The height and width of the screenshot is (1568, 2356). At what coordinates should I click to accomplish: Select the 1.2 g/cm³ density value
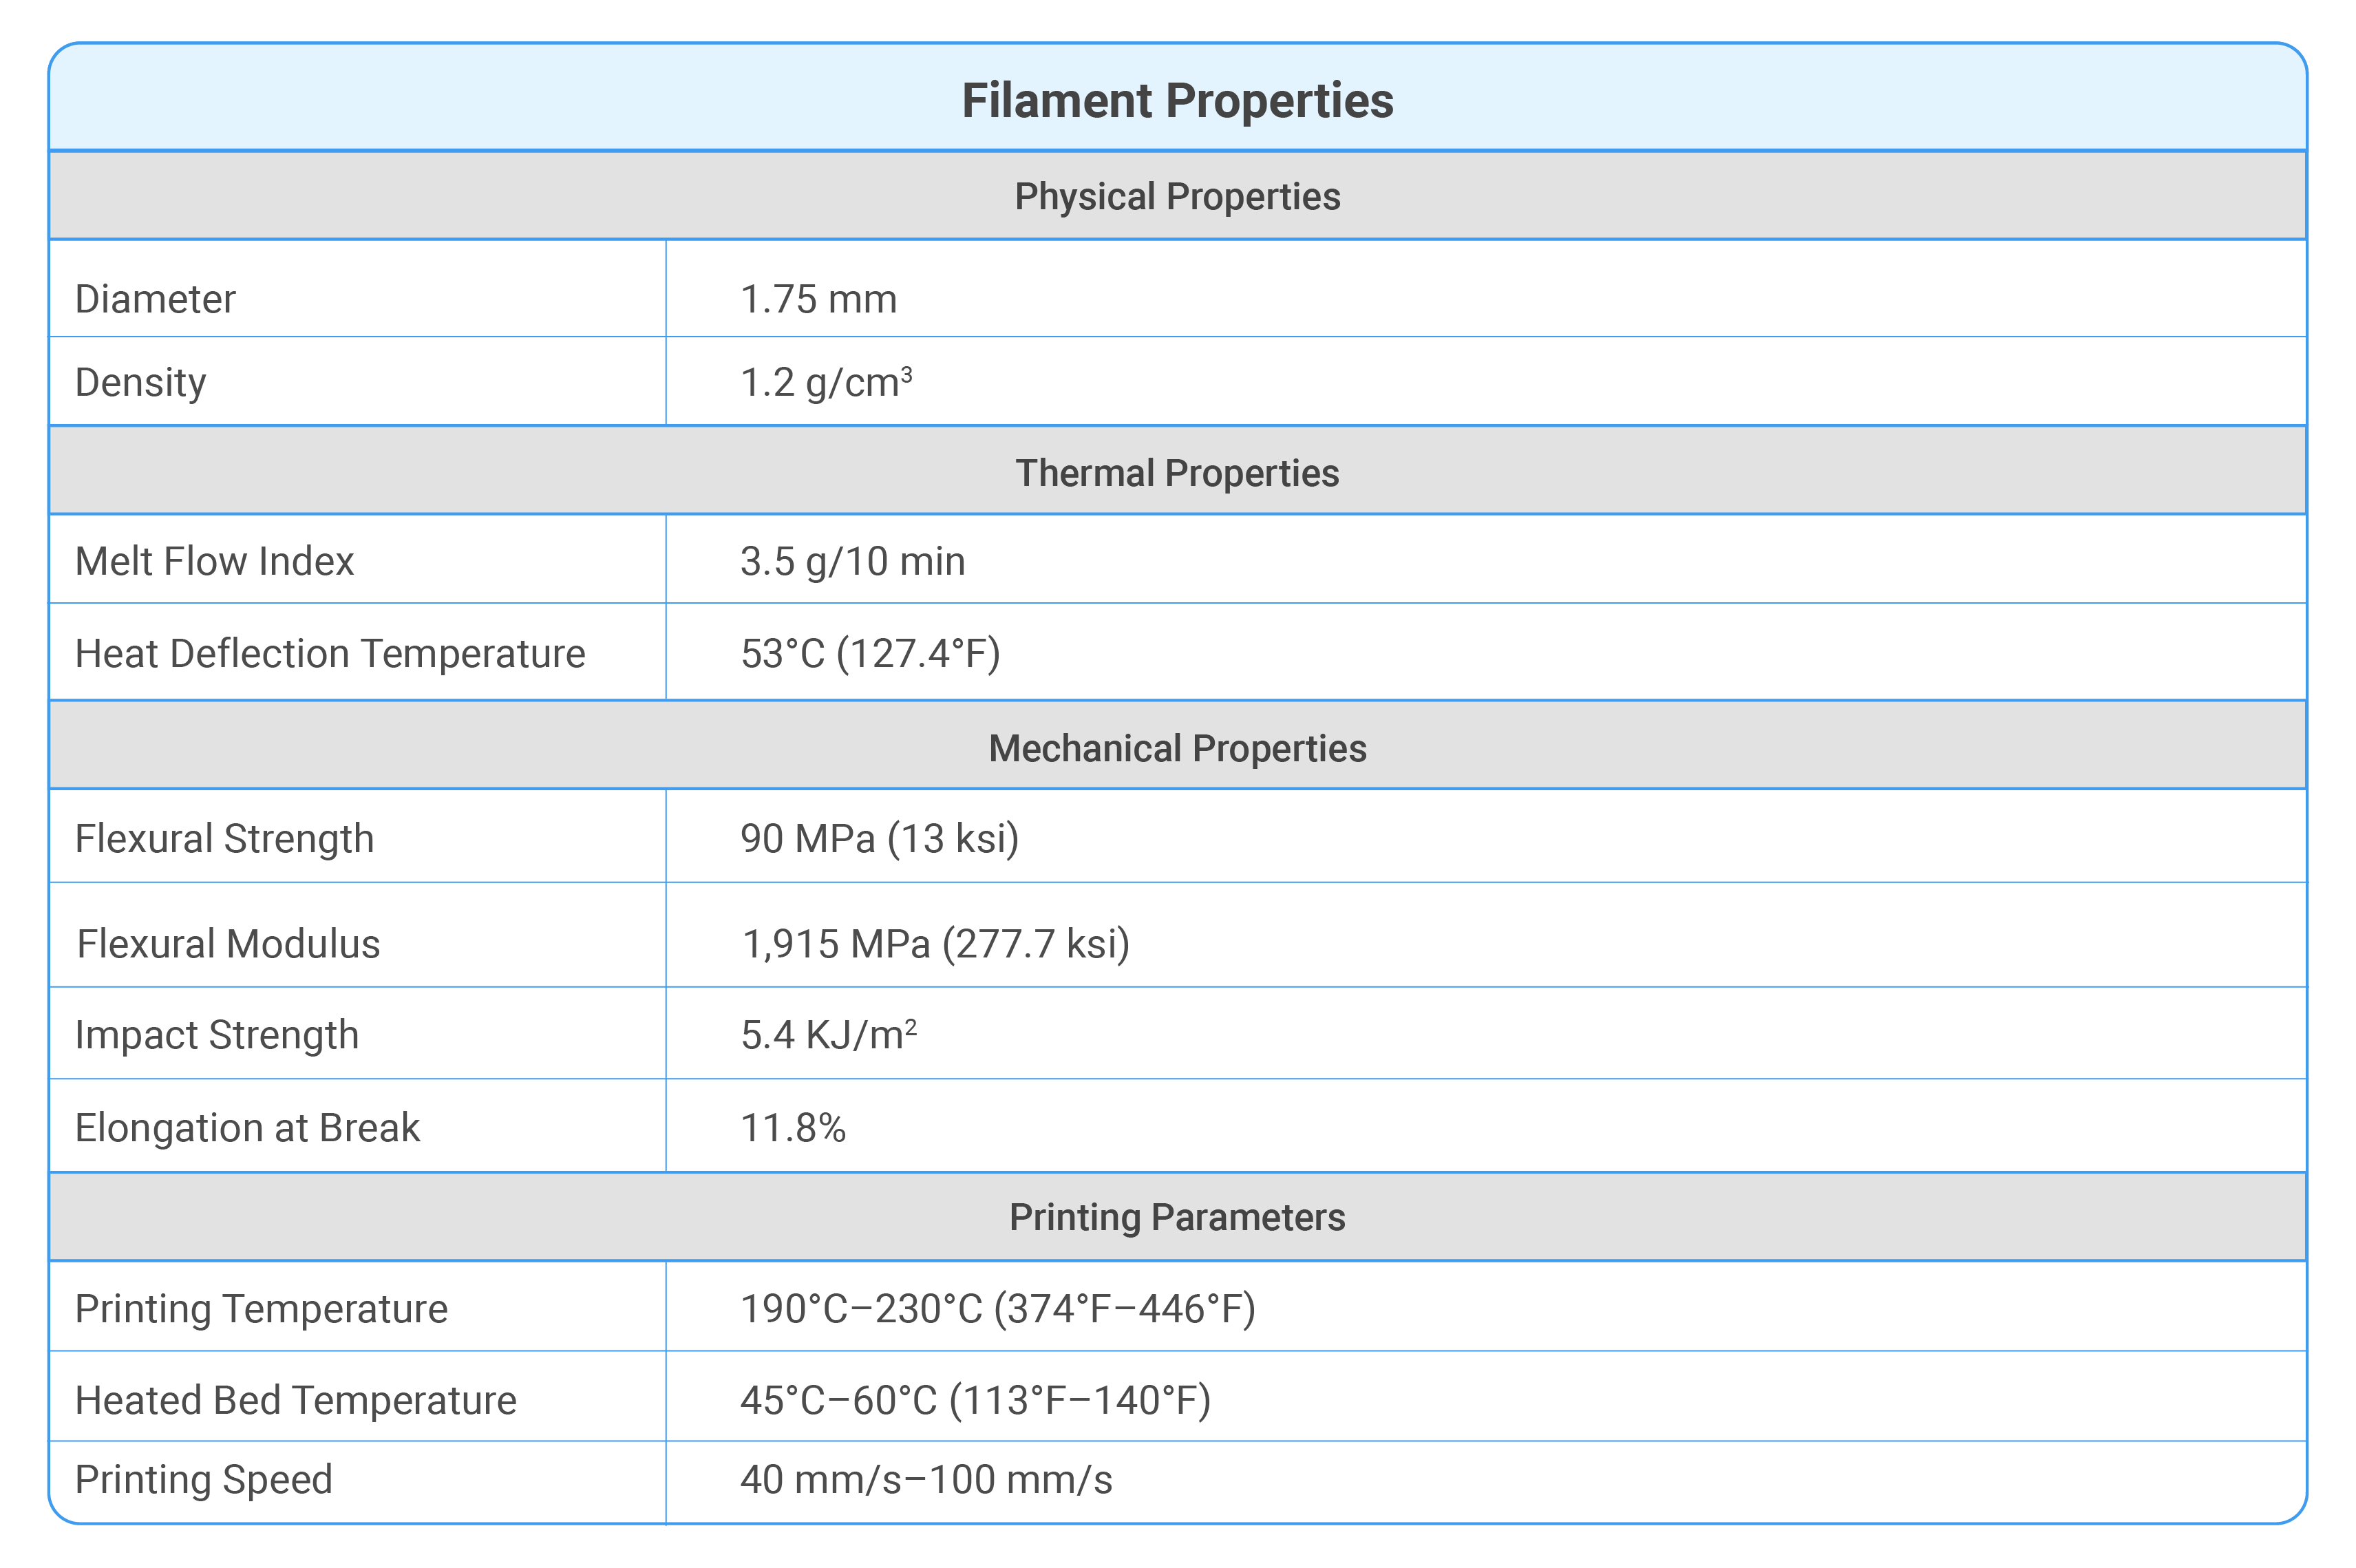(826, 383)
